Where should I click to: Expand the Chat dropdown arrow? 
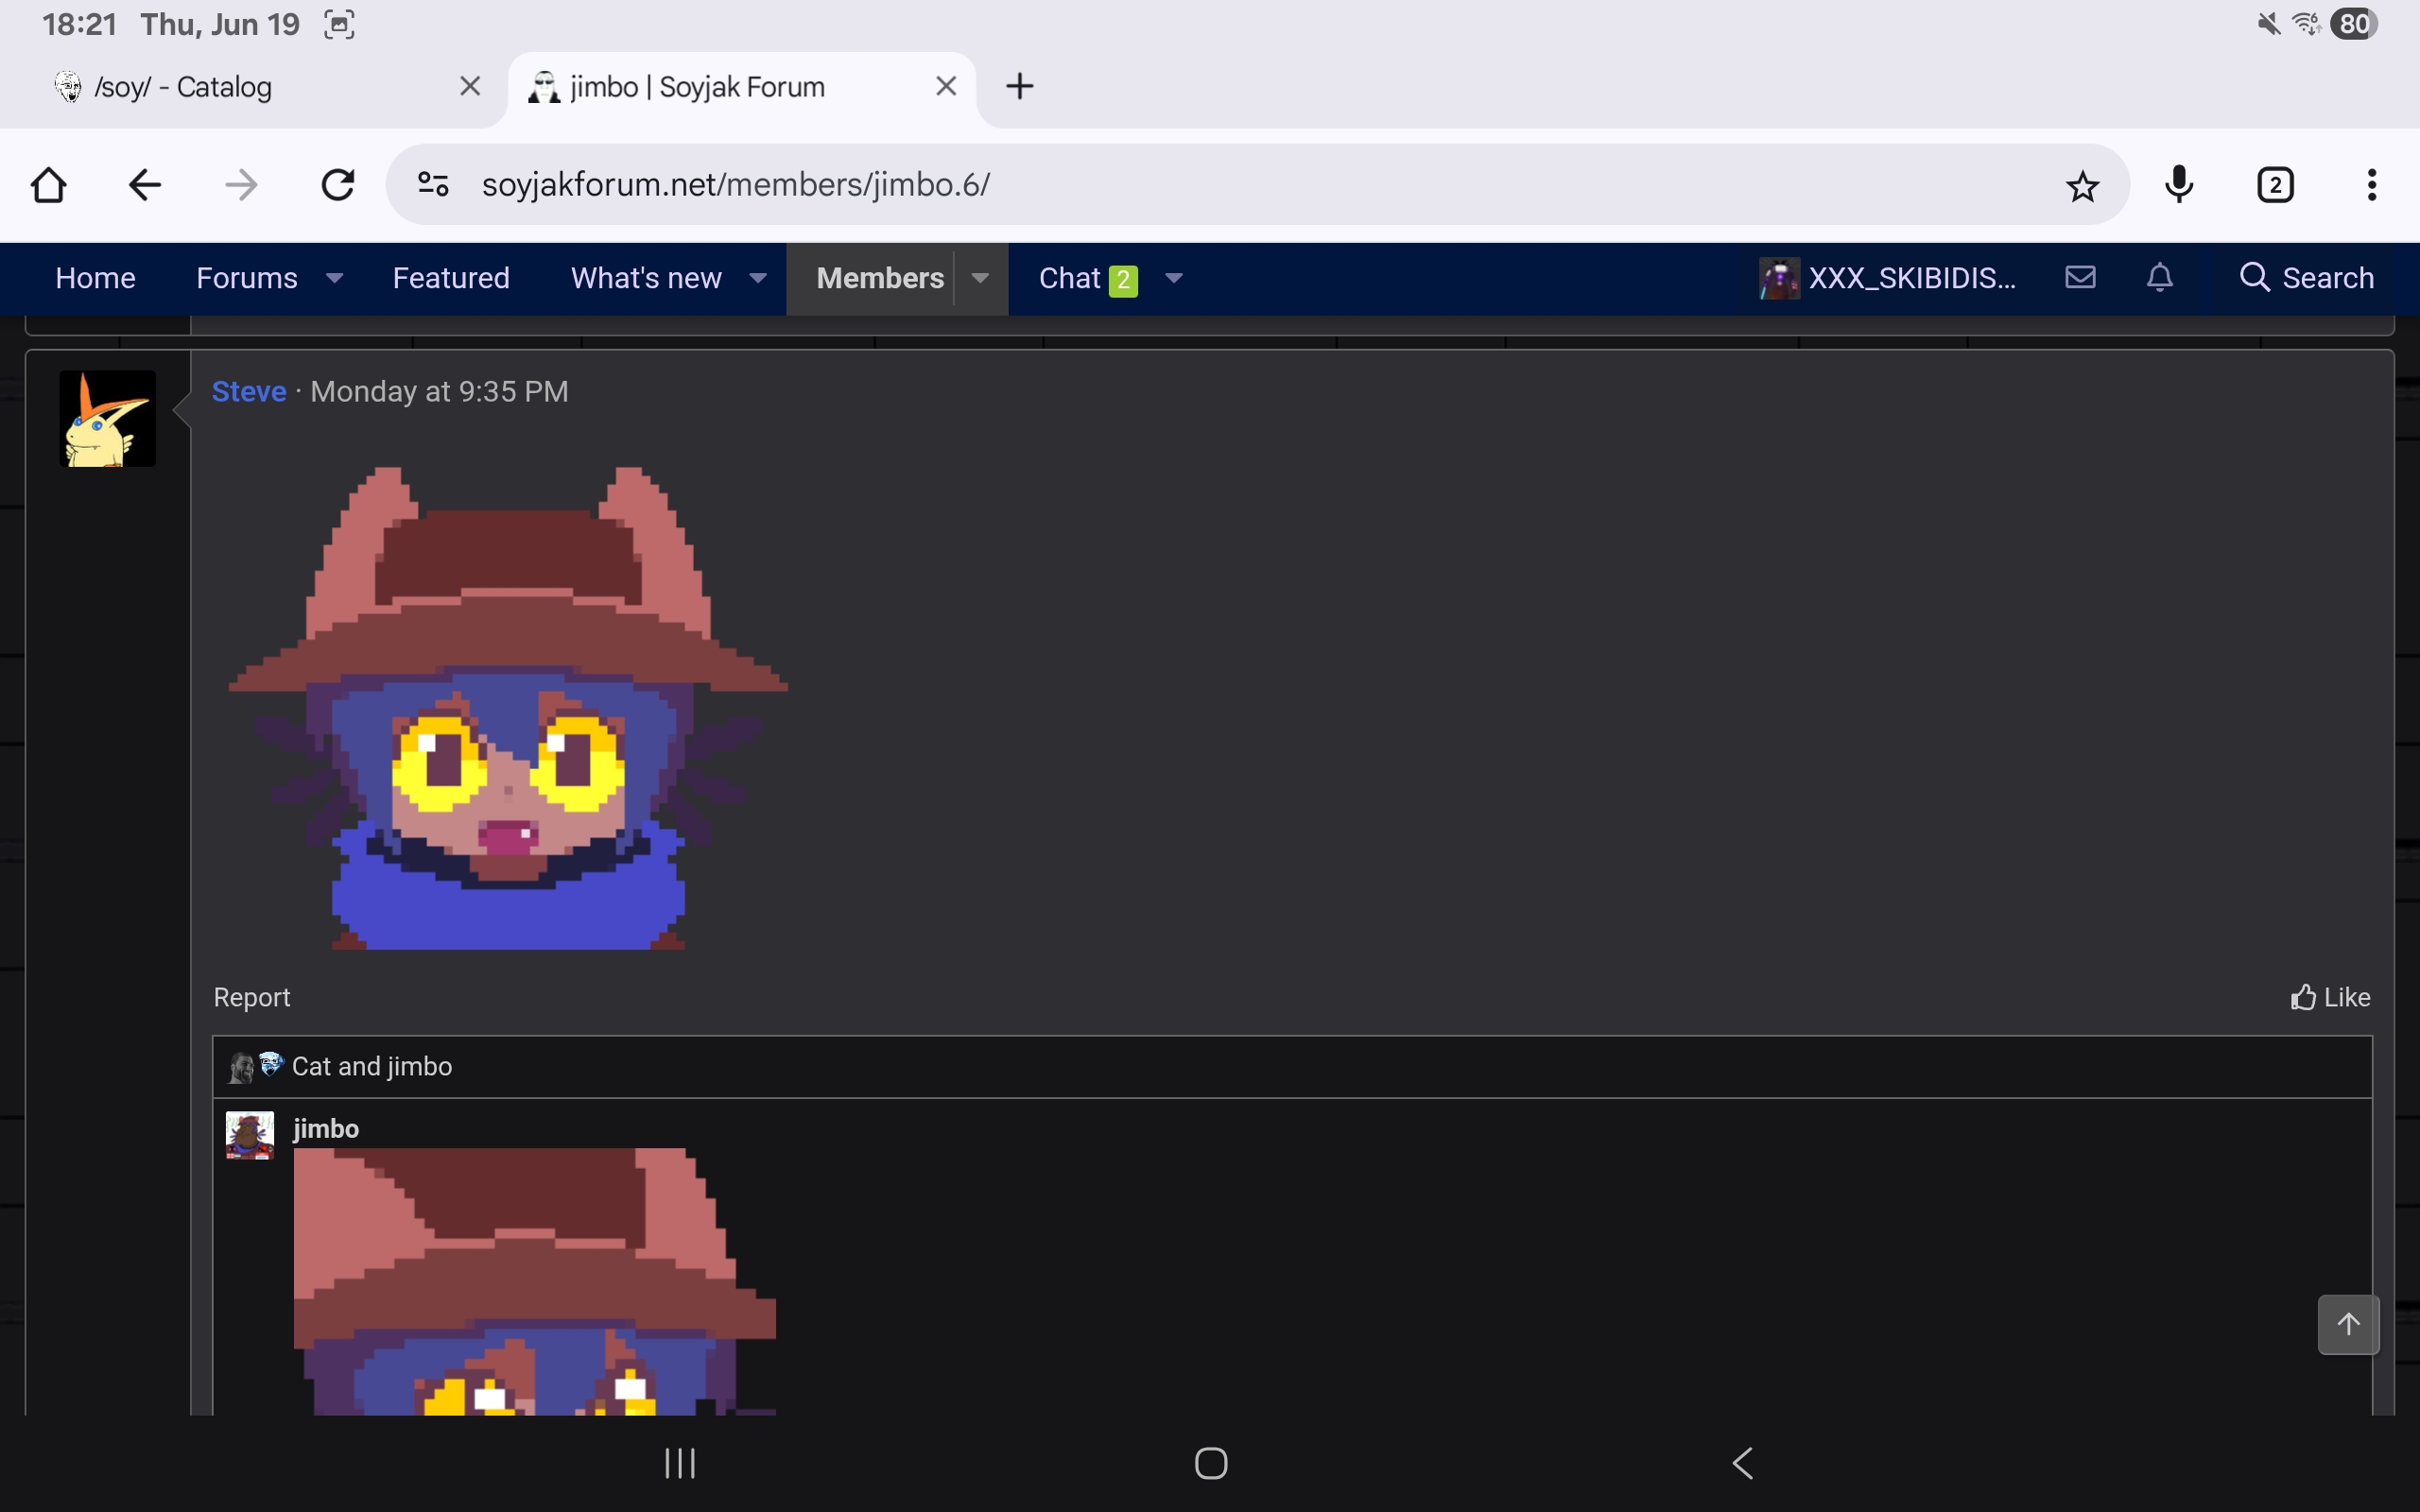[1175, 278]
